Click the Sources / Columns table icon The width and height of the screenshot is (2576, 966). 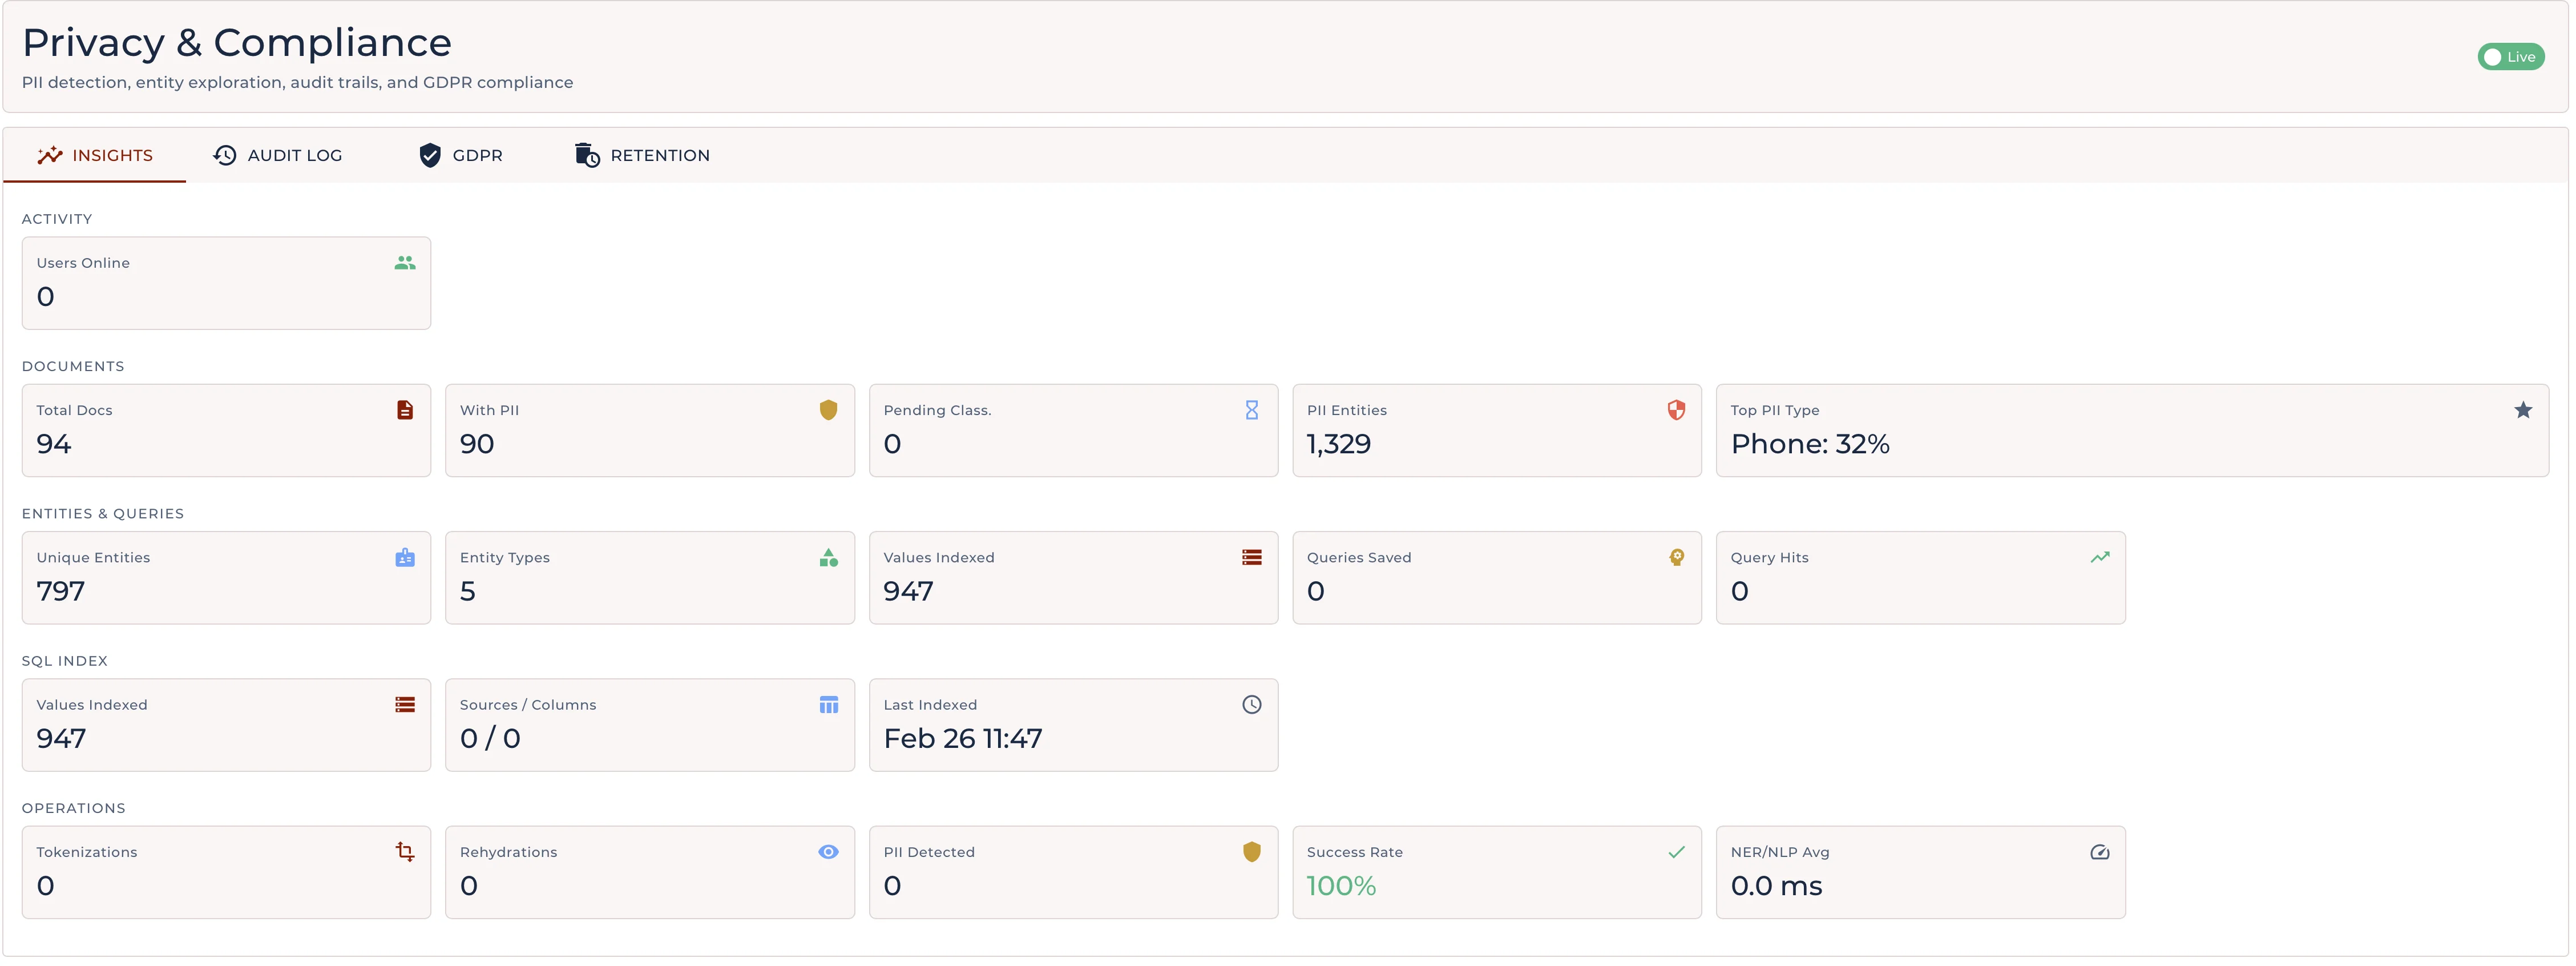pyautogui.click(x=828, y=705)
